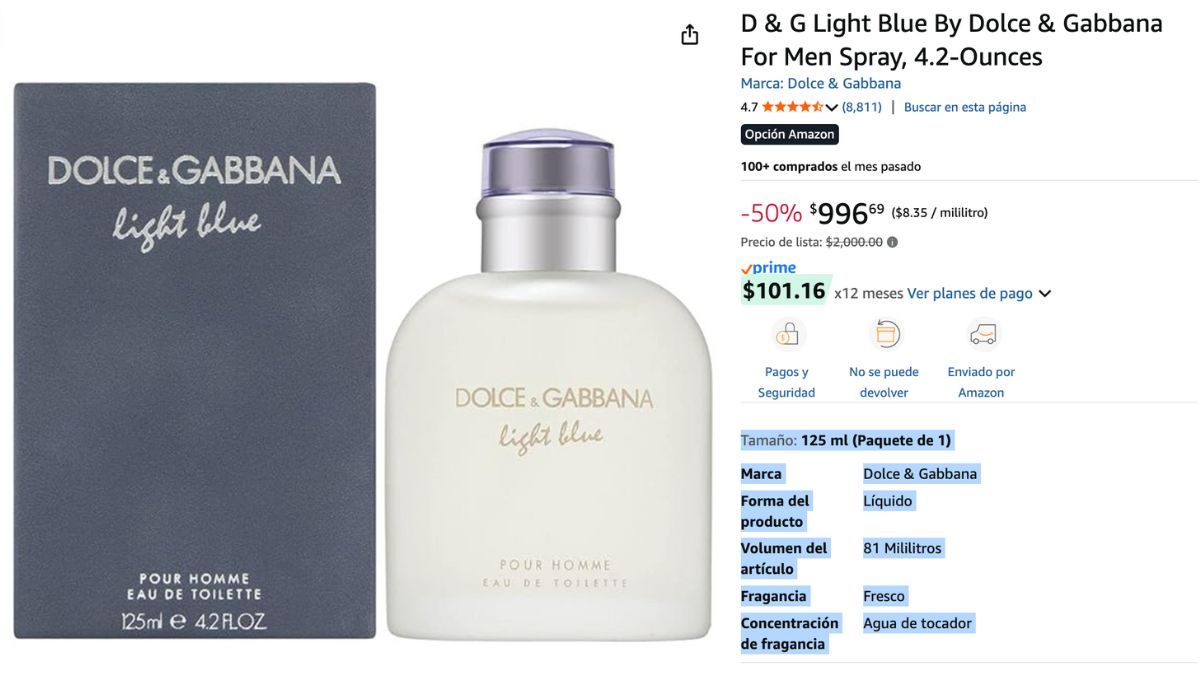Viewport: 1200px width, 675px height.
Task: Click the No se puede devolver text
Action: tap(884, 382)
